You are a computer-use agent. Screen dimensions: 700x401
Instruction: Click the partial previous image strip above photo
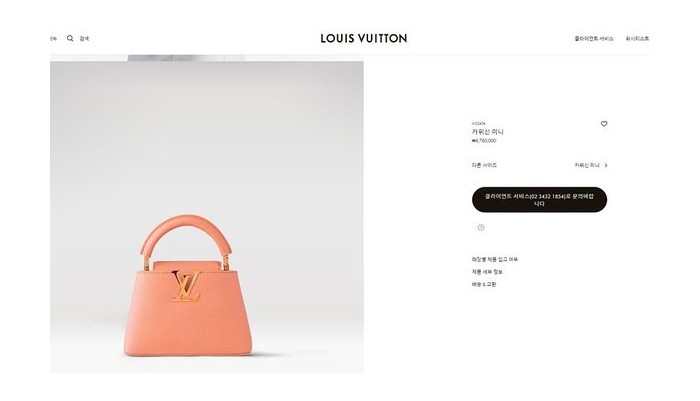186,58
